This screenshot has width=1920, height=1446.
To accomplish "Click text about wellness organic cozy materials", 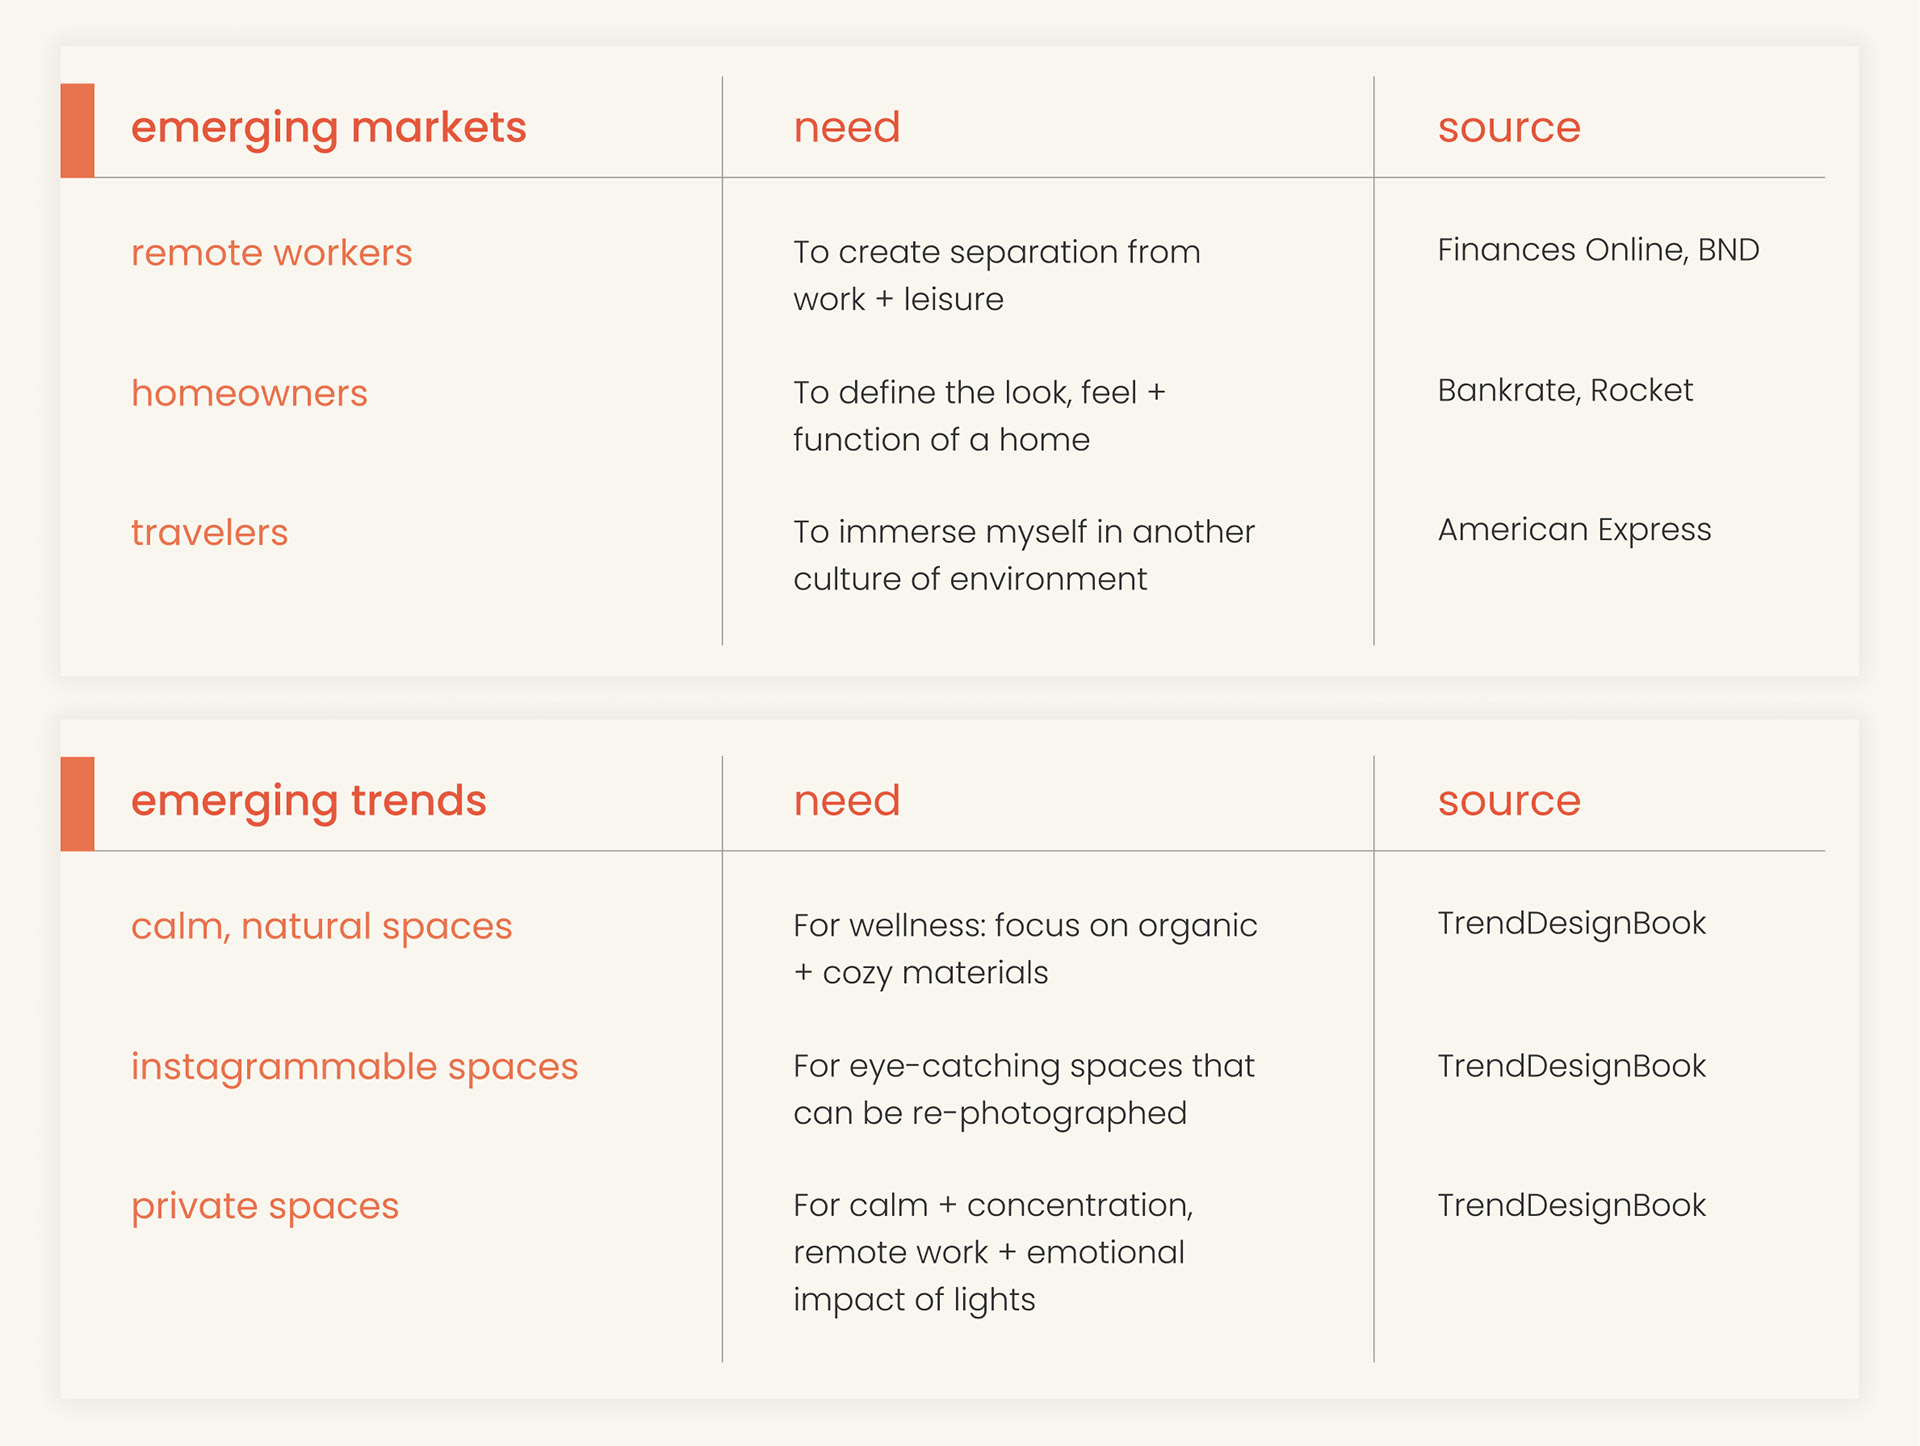I will coord(1025,949).
